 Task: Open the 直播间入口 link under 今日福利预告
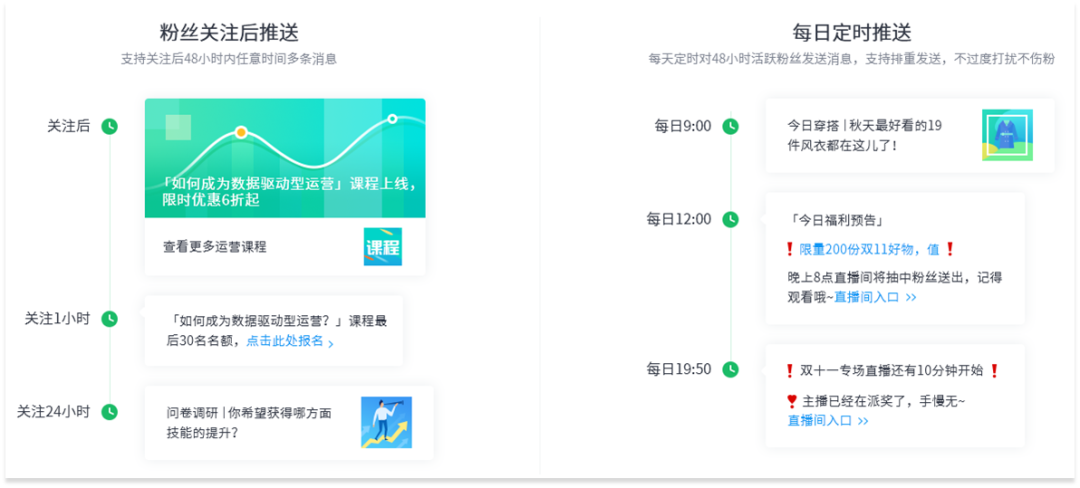875,297
